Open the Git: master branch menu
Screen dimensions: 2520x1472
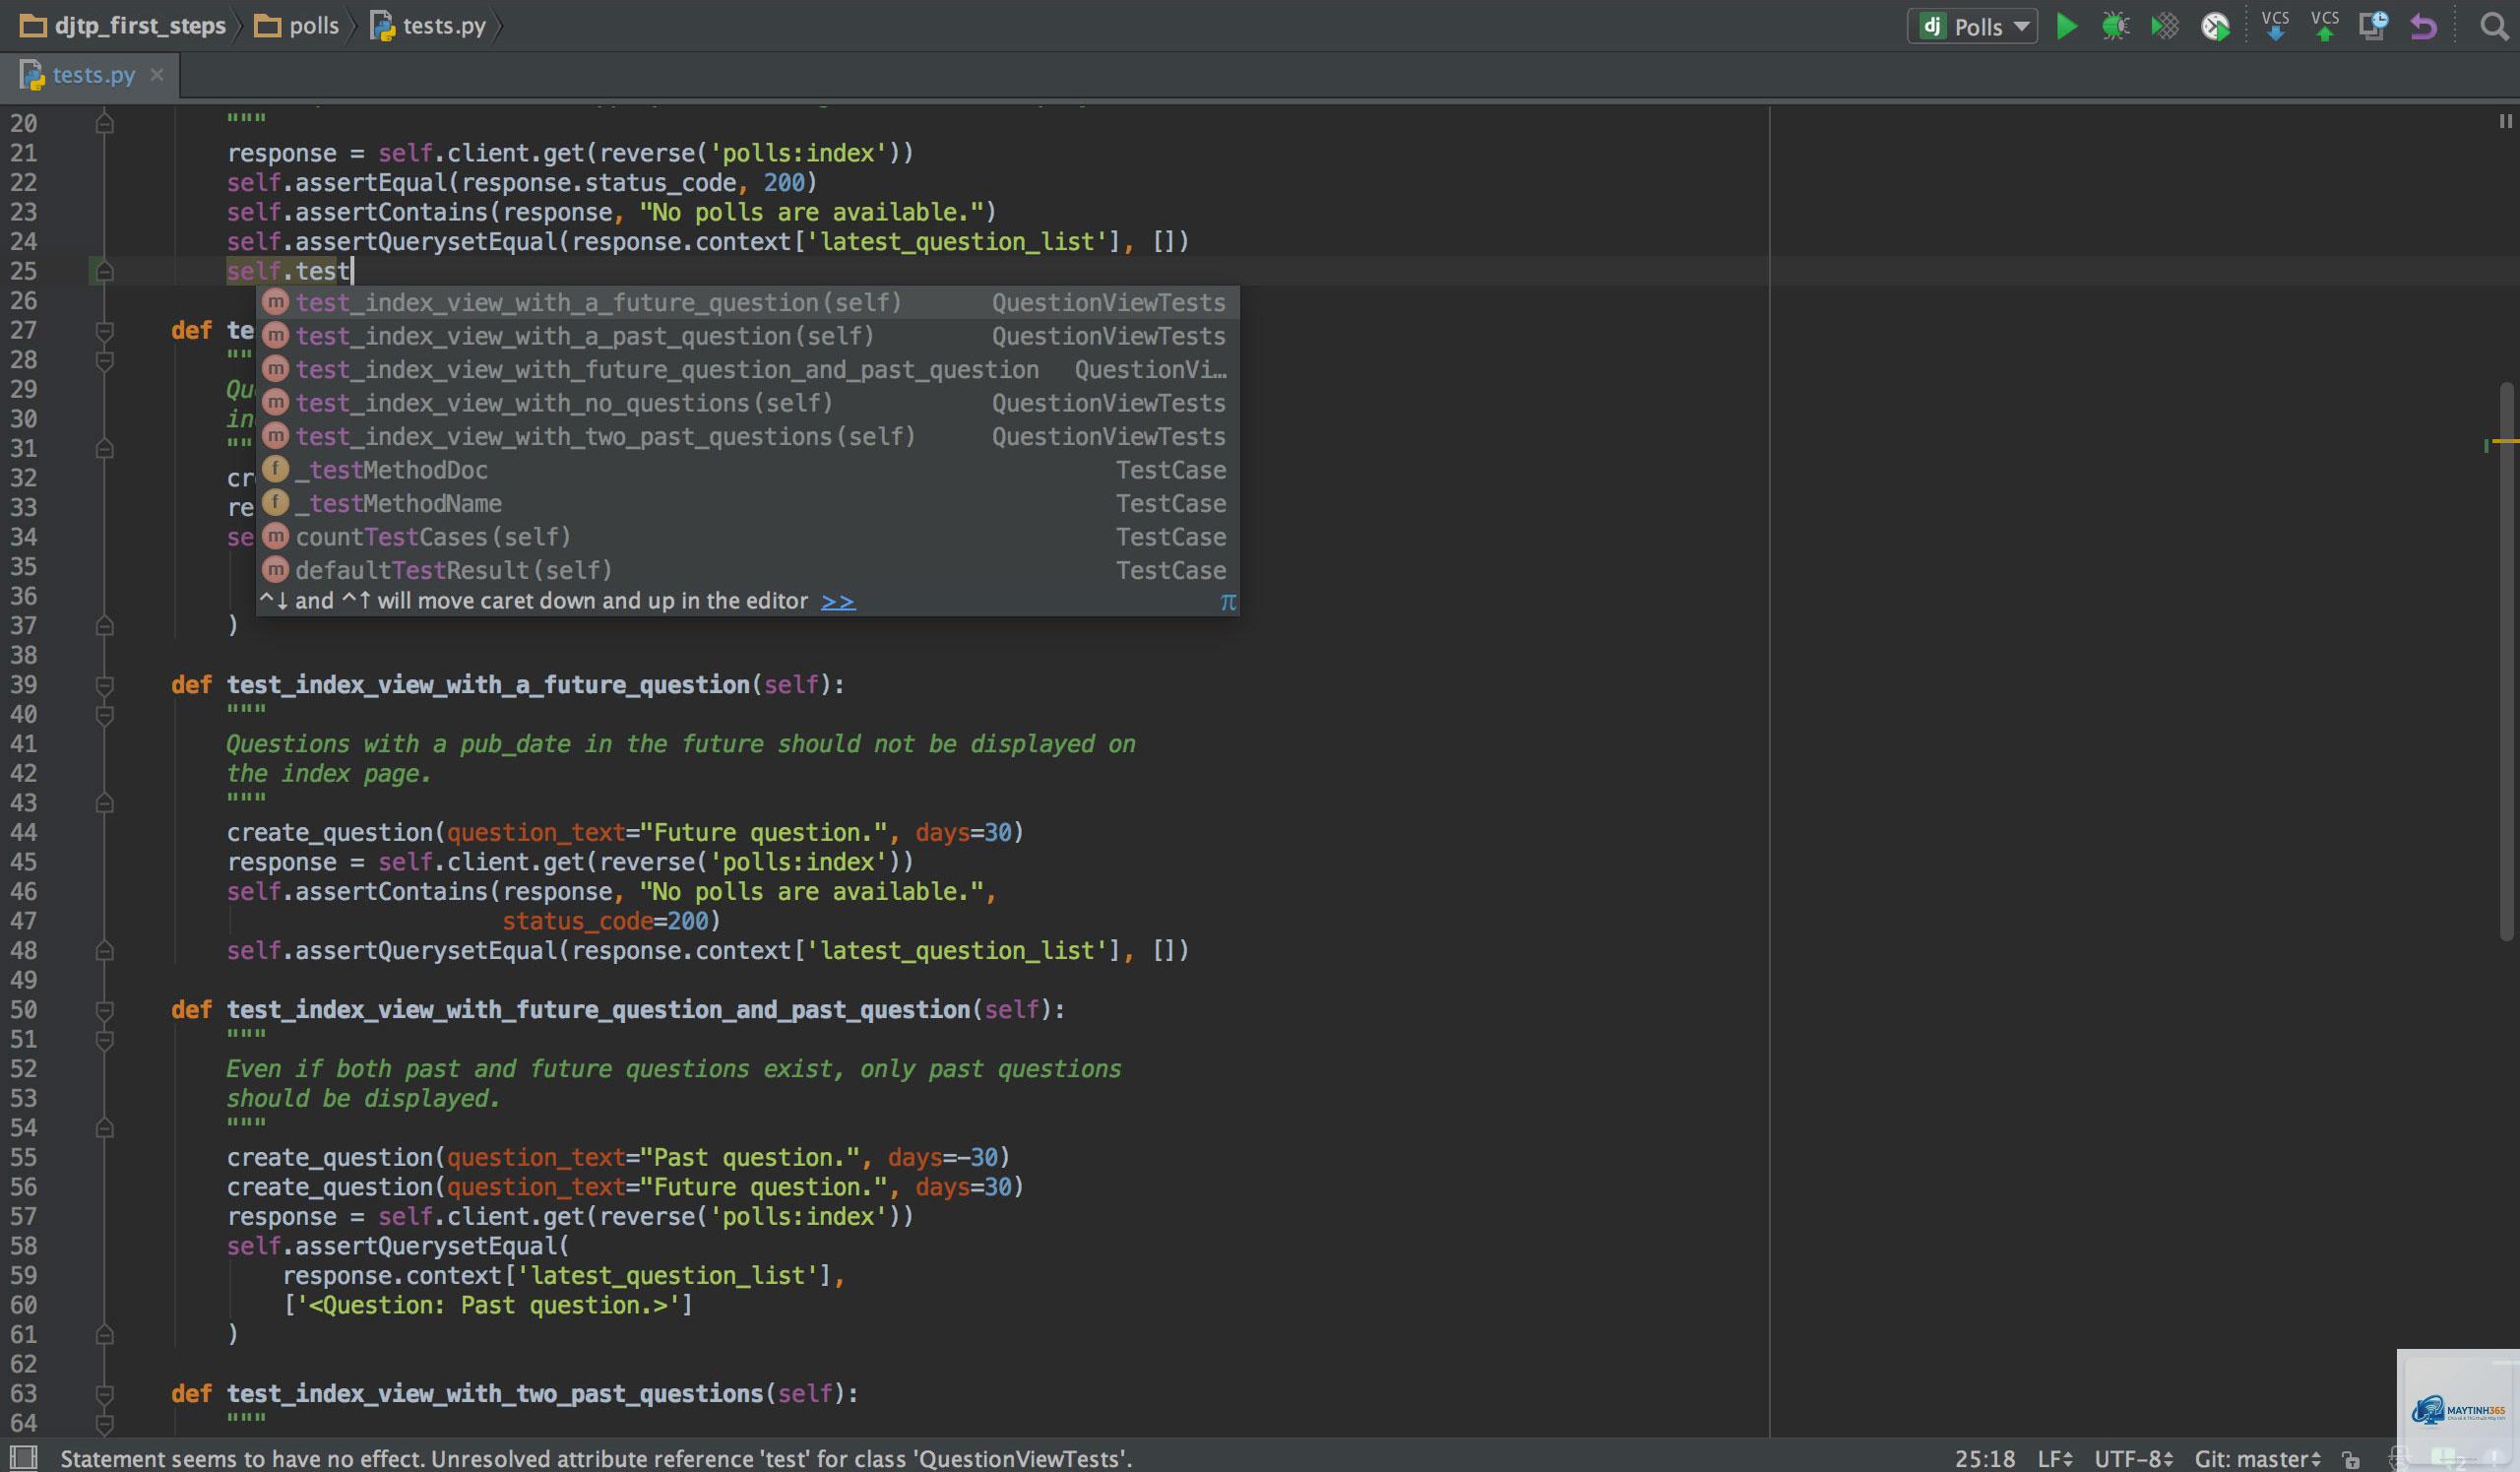[2257, 1459]
